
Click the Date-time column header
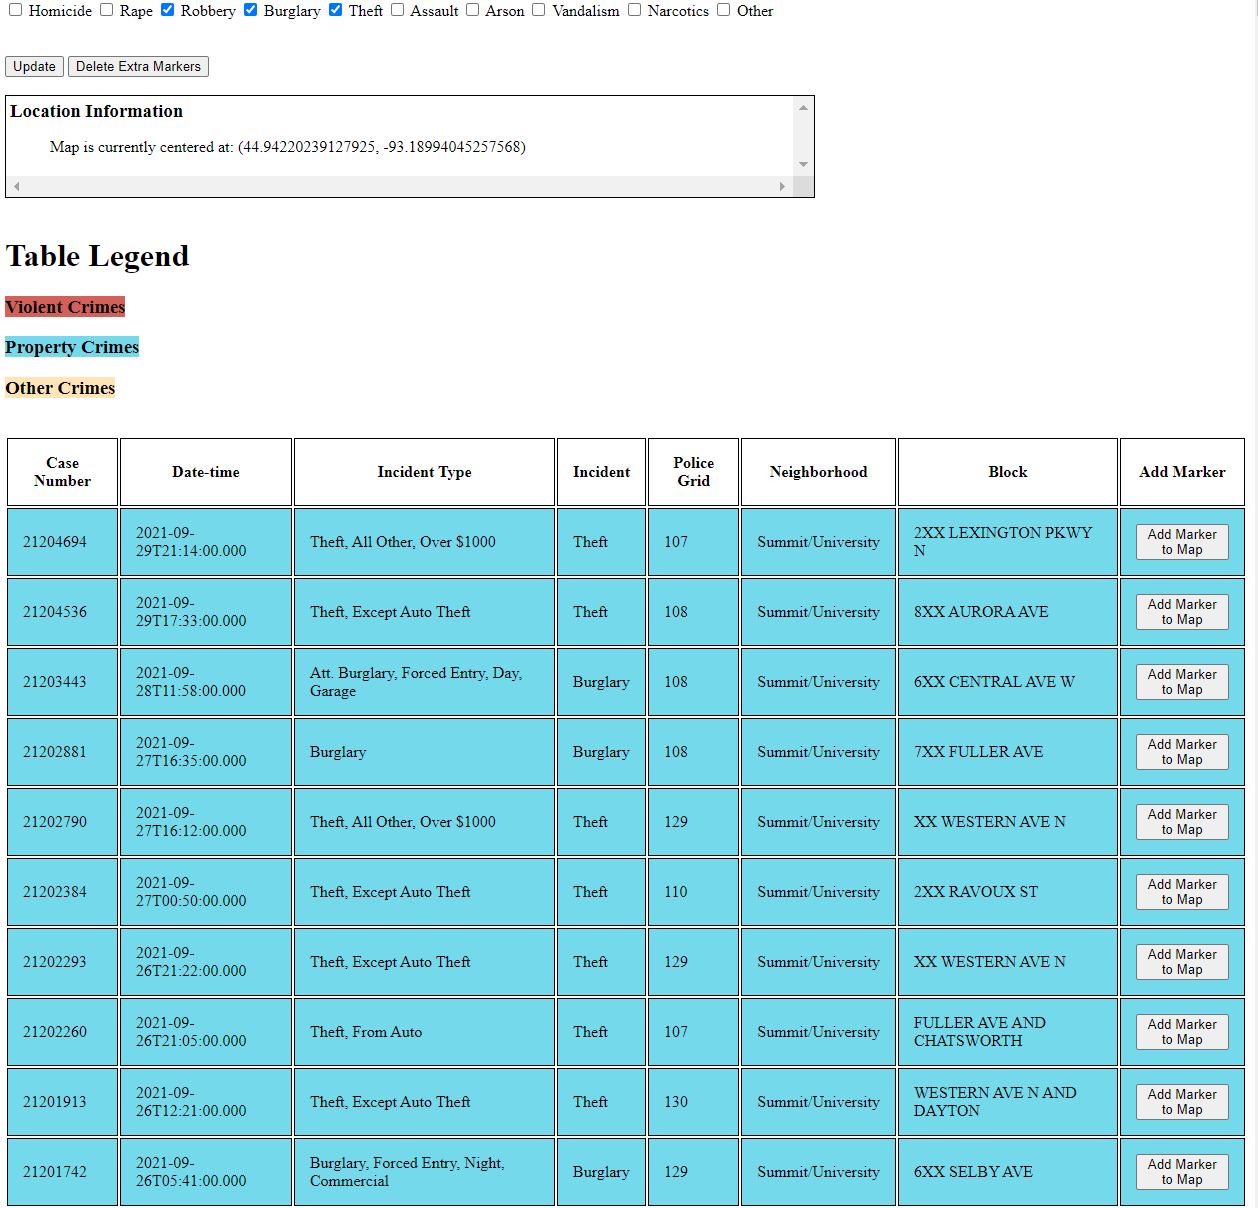(x=206, y=472)
